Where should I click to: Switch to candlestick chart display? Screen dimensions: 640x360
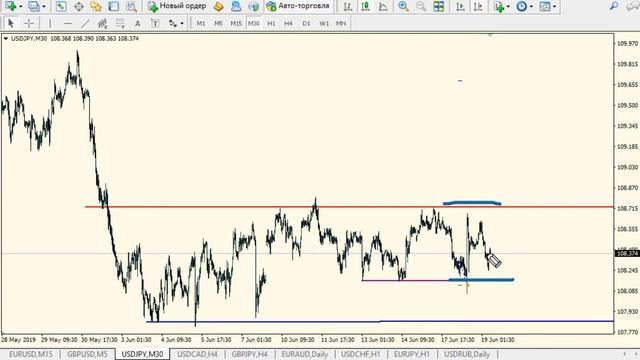click(365, 6)
